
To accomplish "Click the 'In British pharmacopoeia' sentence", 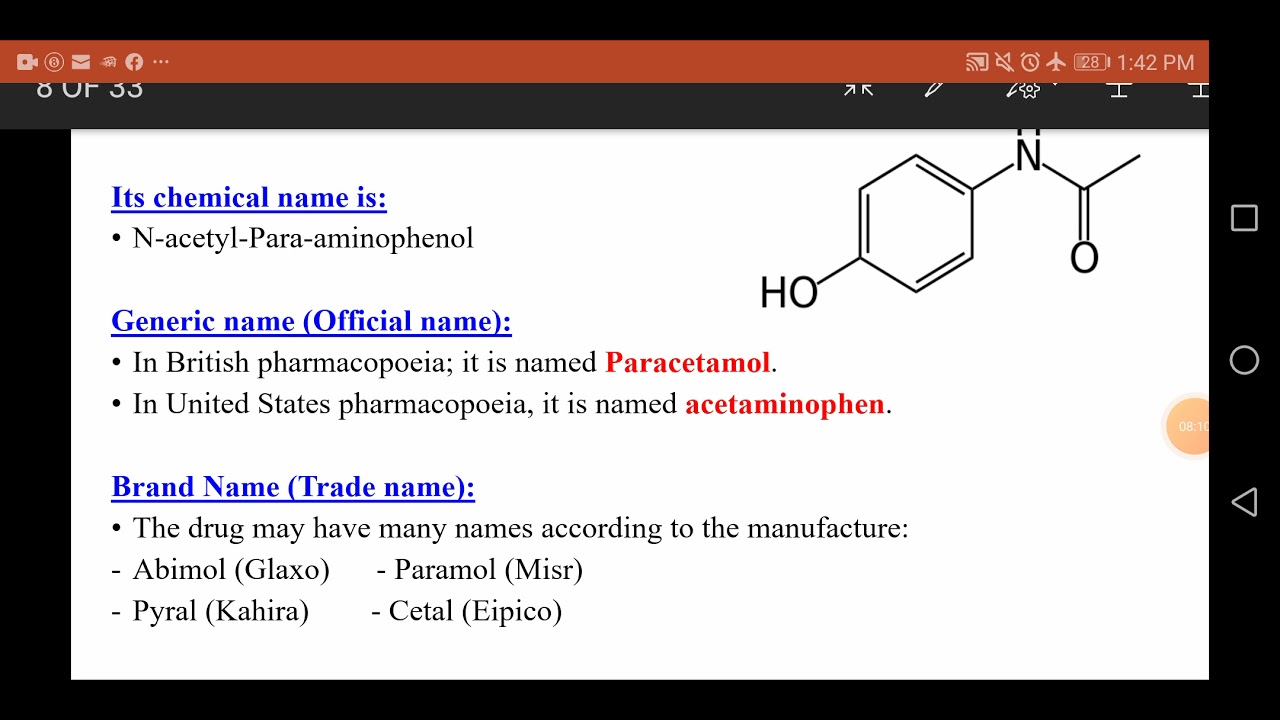I will pos(455,362).
